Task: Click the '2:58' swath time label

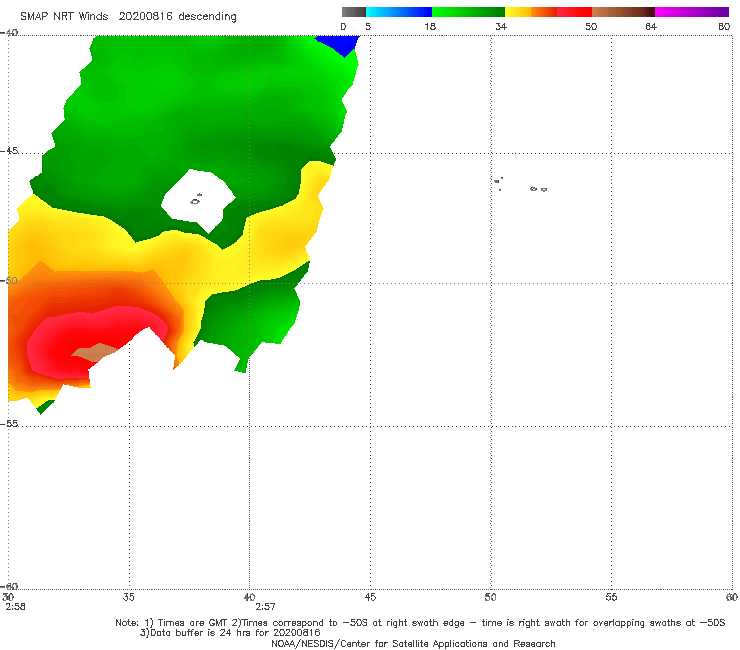Action: (16, 607)
